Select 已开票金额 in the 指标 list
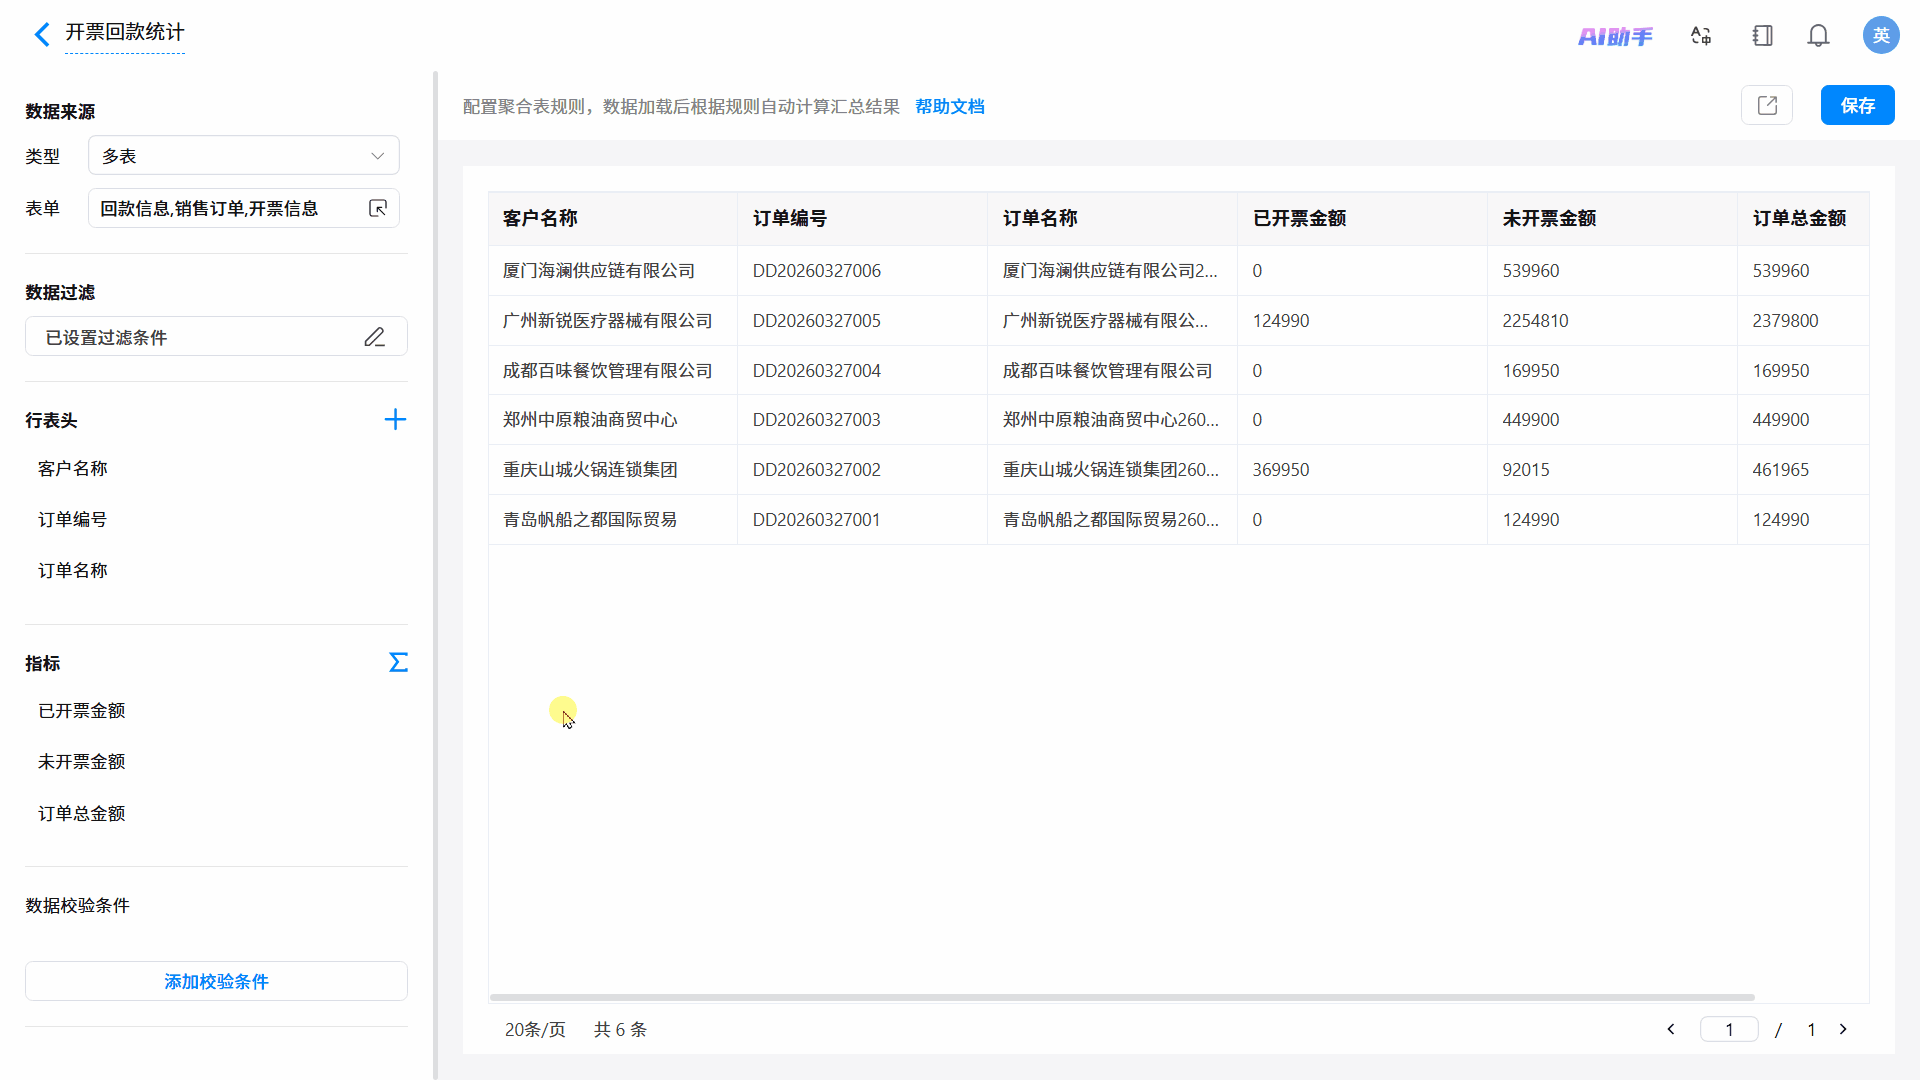Image resolution: width=1920 pixels, height=1080 pixels. [x=82, y=710]
